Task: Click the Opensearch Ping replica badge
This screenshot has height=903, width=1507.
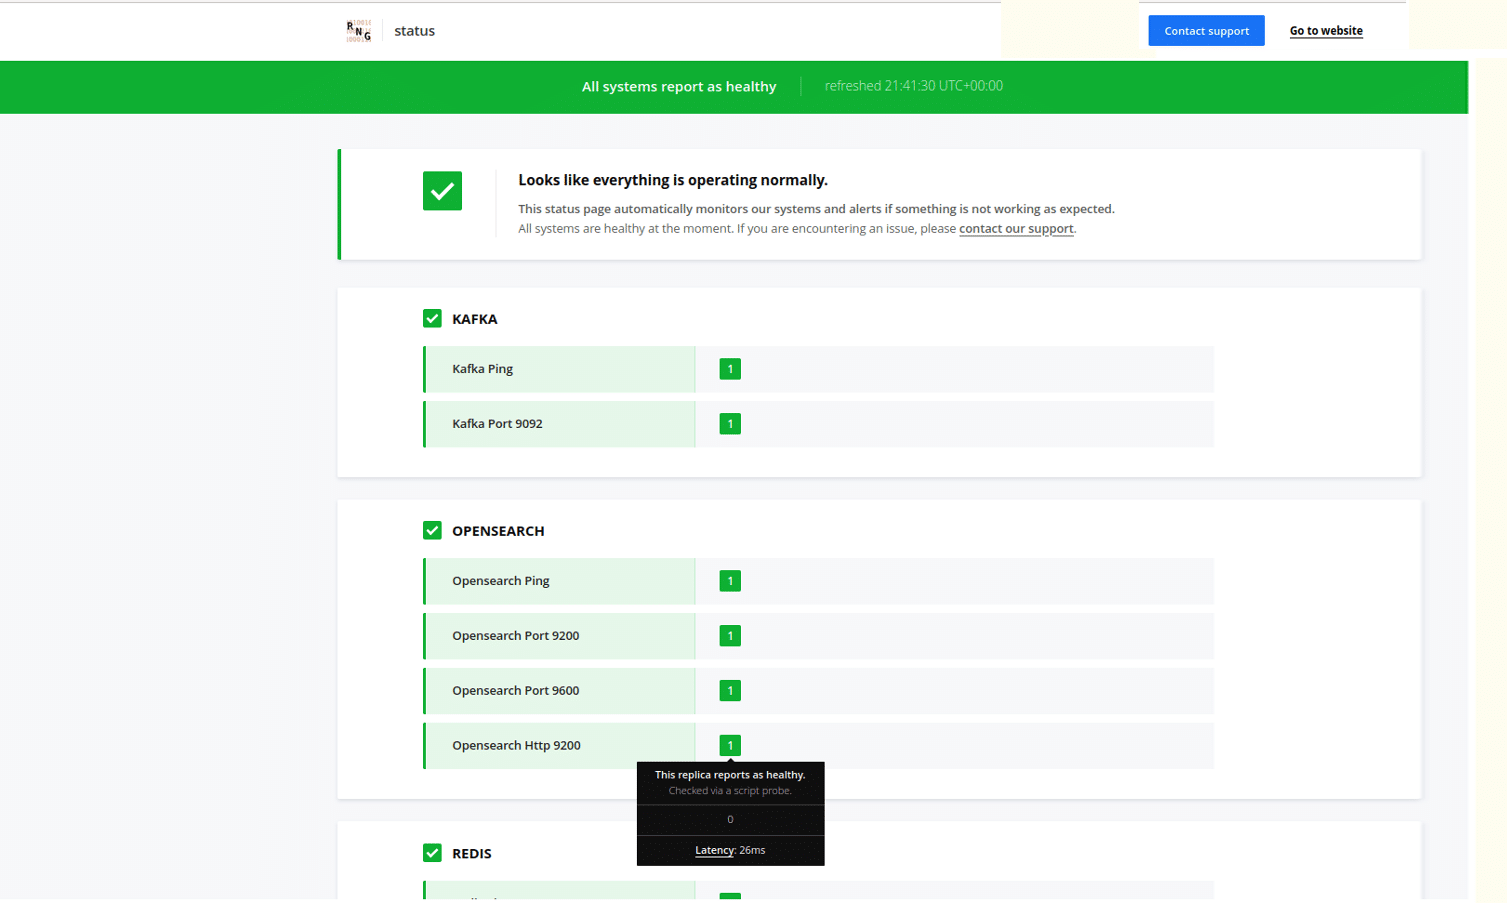Action: 730,581
